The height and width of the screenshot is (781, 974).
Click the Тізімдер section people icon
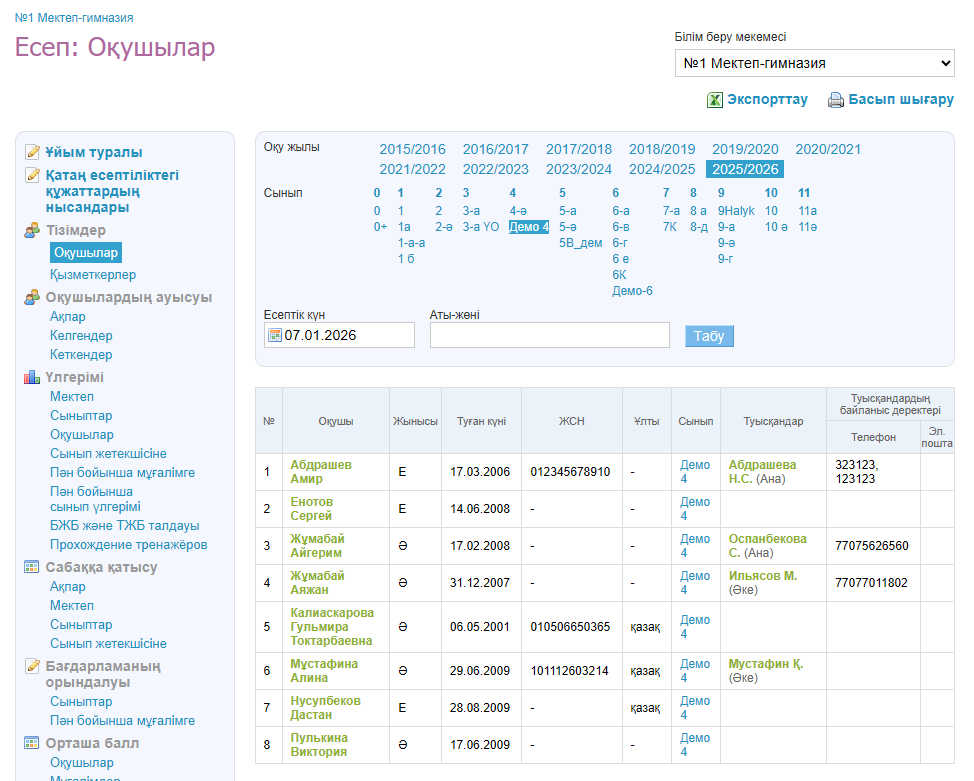click(x=32, y=231)
